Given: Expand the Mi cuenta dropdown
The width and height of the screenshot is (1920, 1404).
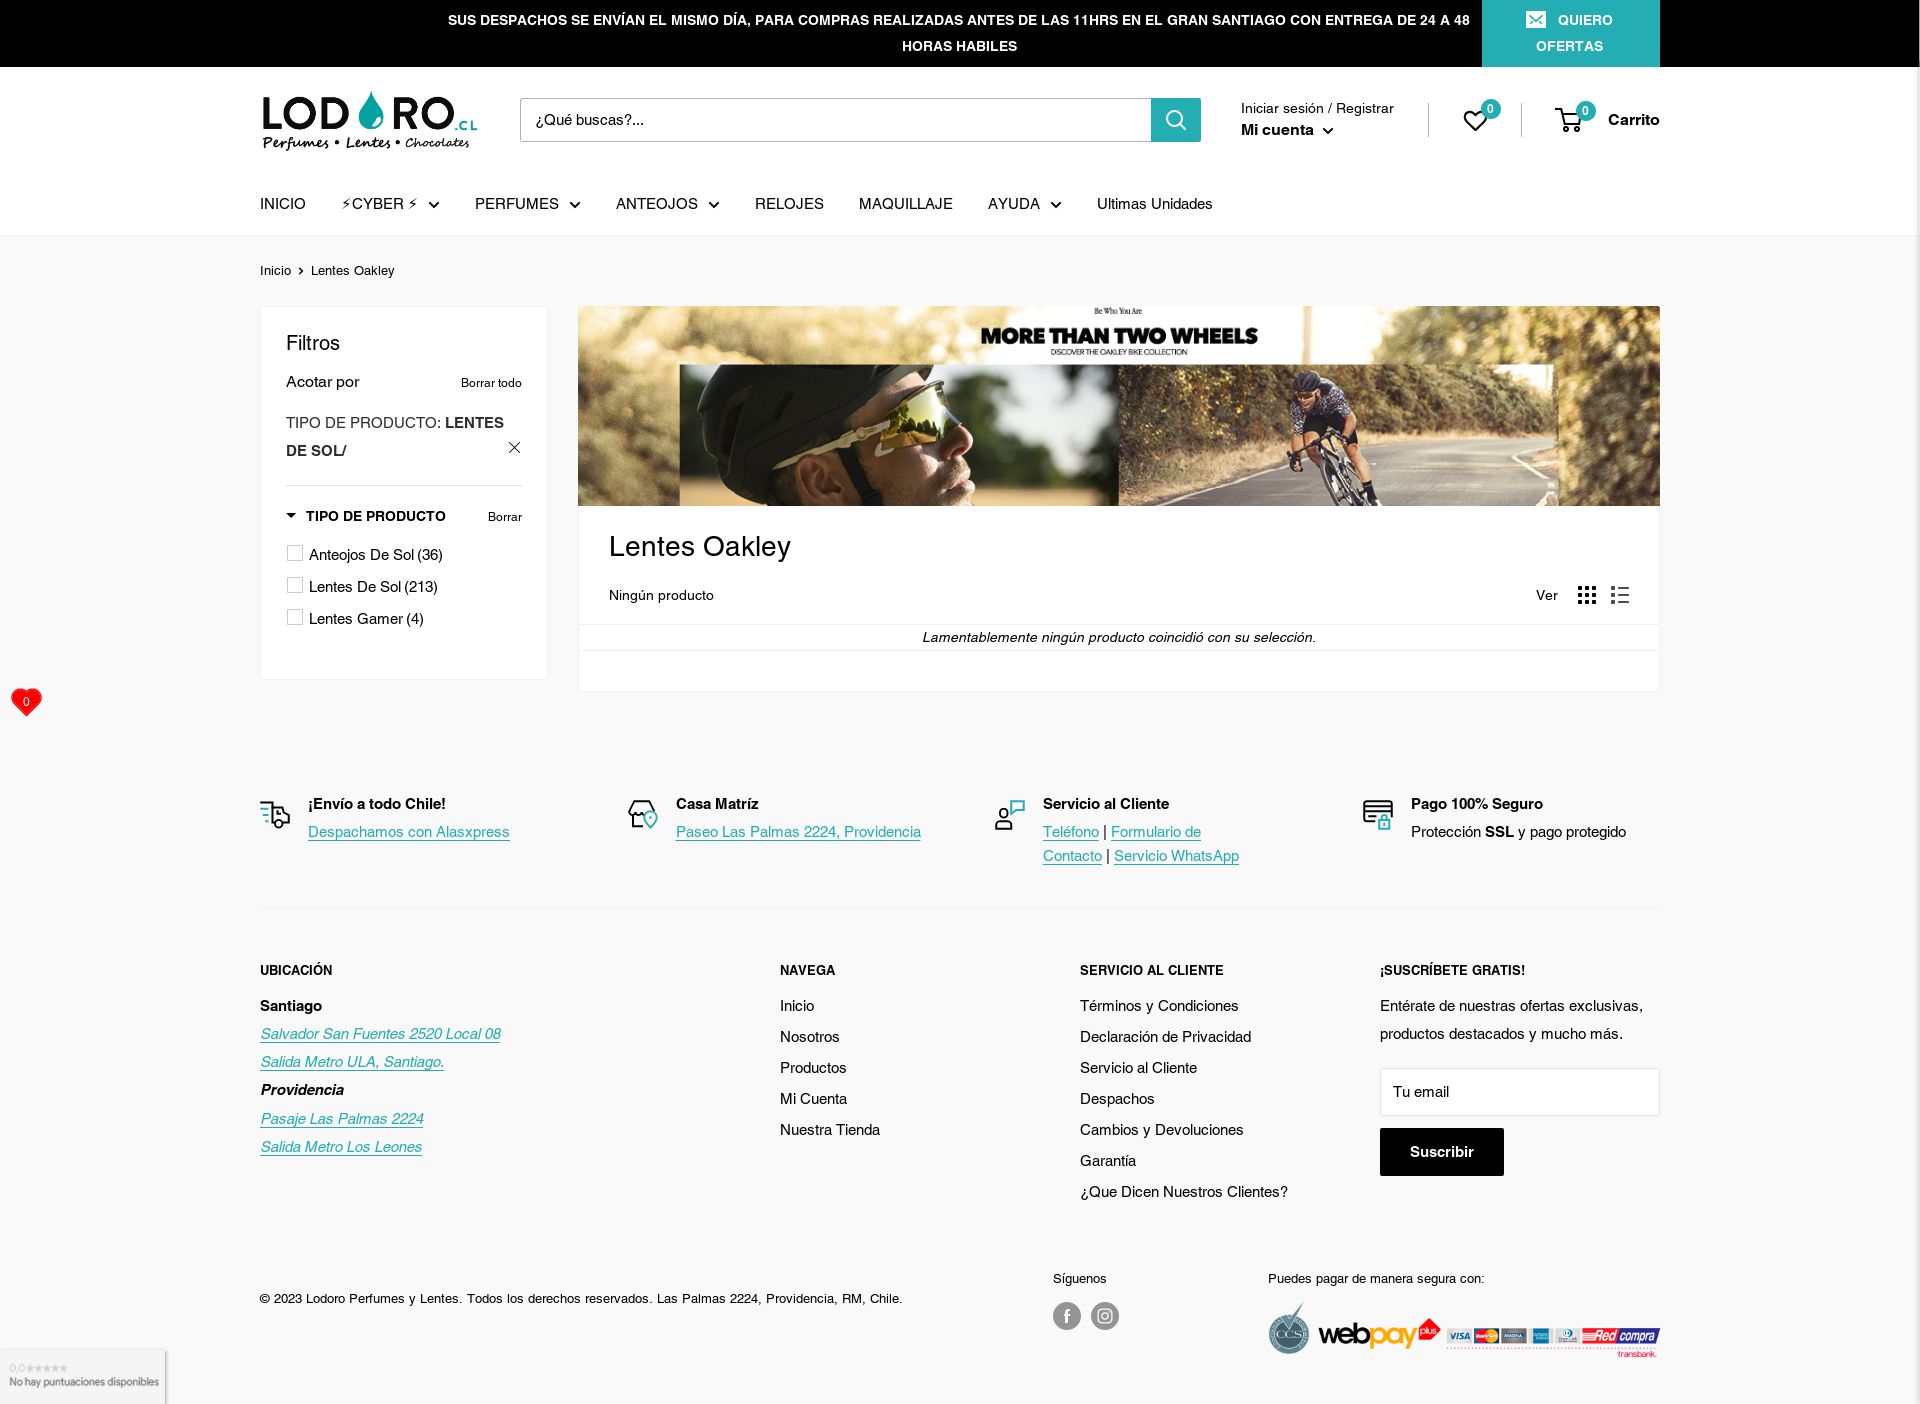Looking at the screenshot, I should [1287, 130].
